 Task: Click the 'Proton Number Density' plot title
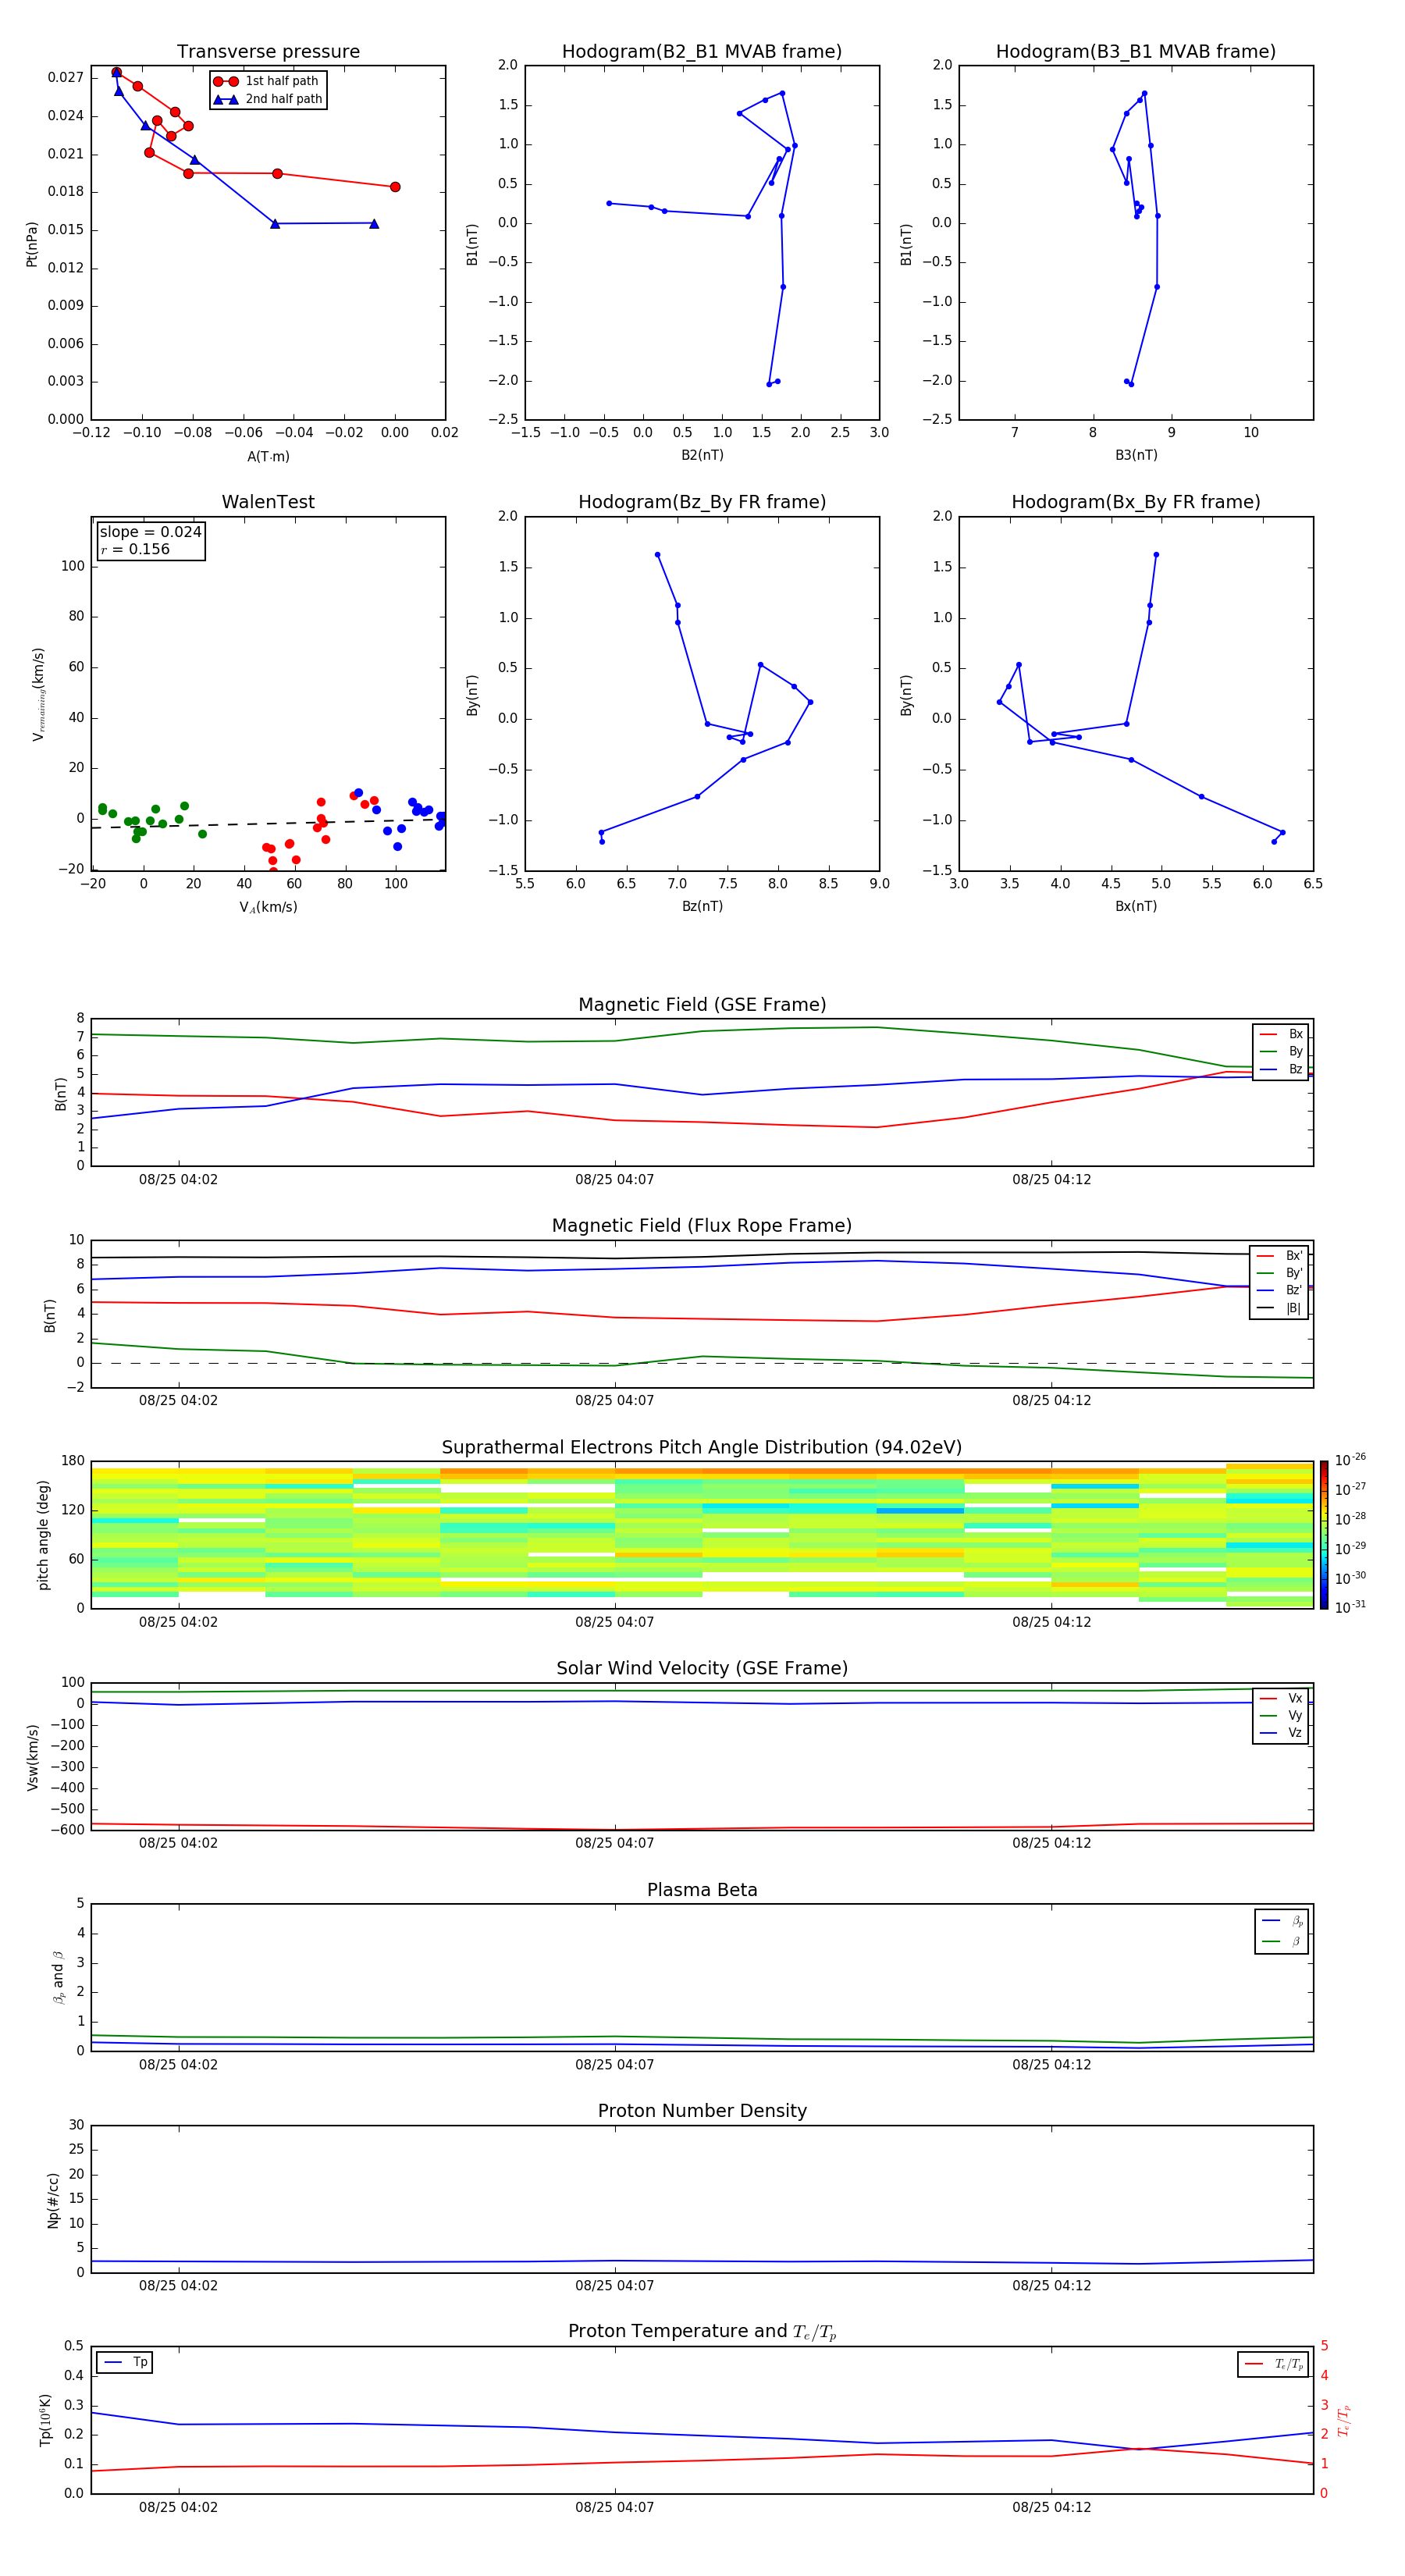point(702,2111)
